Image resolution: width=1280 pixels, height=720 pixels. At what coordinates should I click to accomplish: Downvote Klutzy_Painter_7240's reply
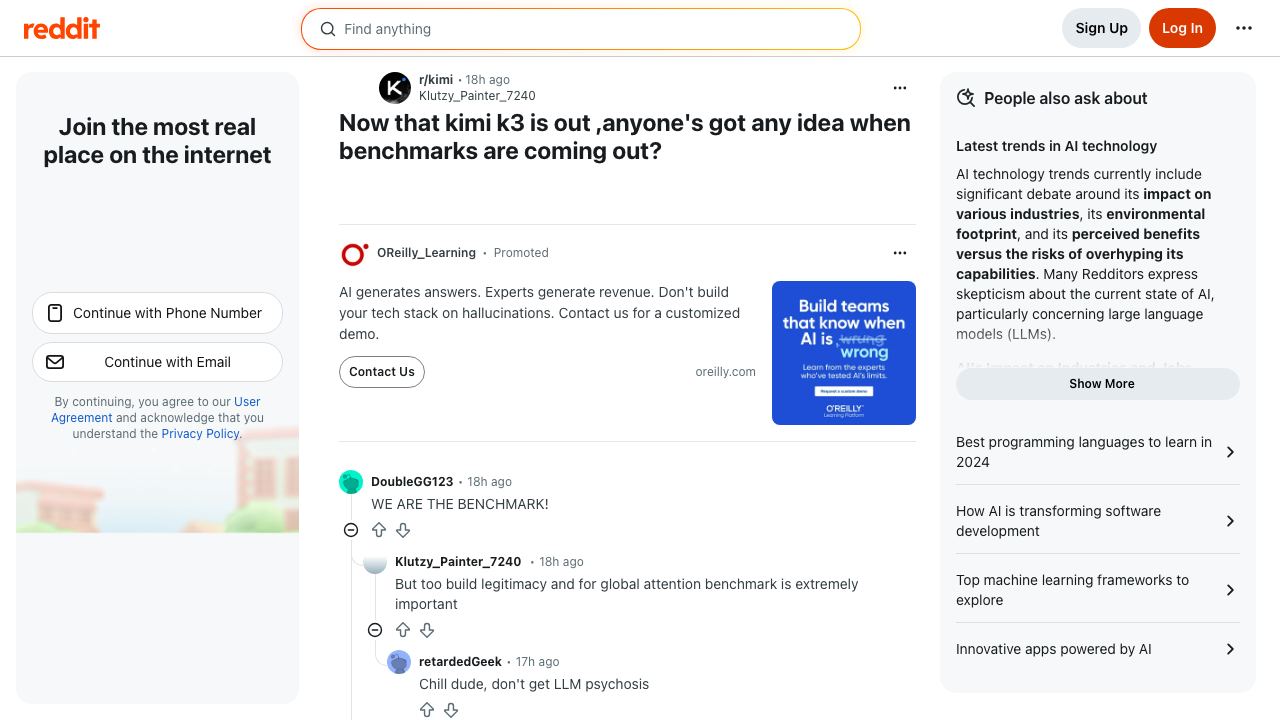[x=427, y=630]
